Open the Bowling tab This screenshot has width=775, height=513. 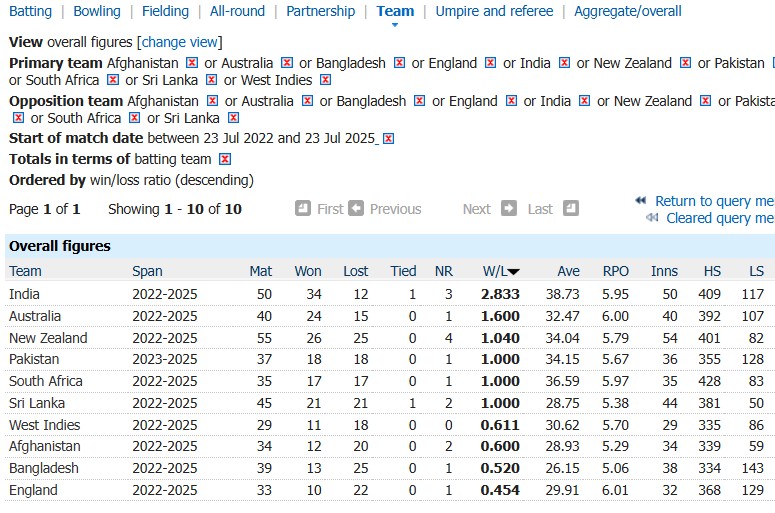click(97, 11)
